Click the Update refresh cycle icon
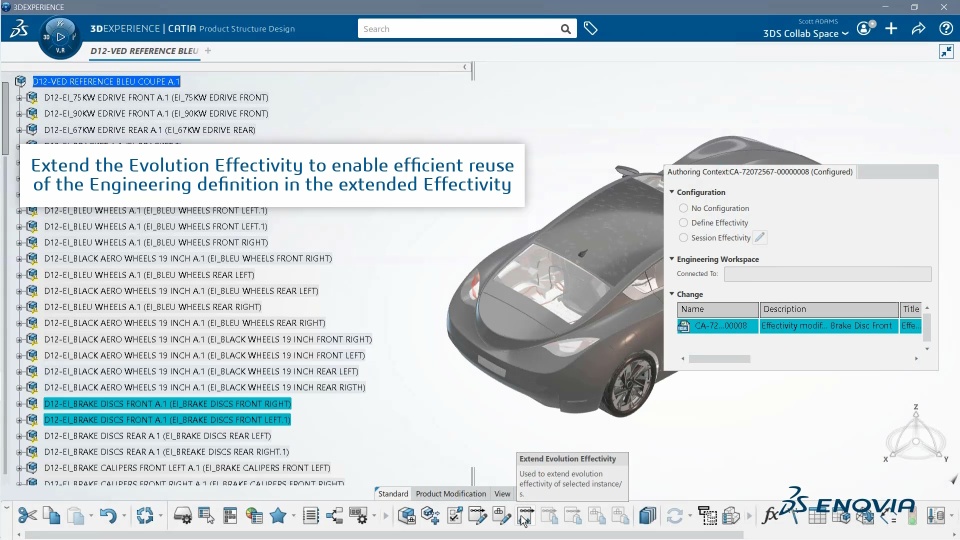Screen dimensions: 960x540 [144, 516]
